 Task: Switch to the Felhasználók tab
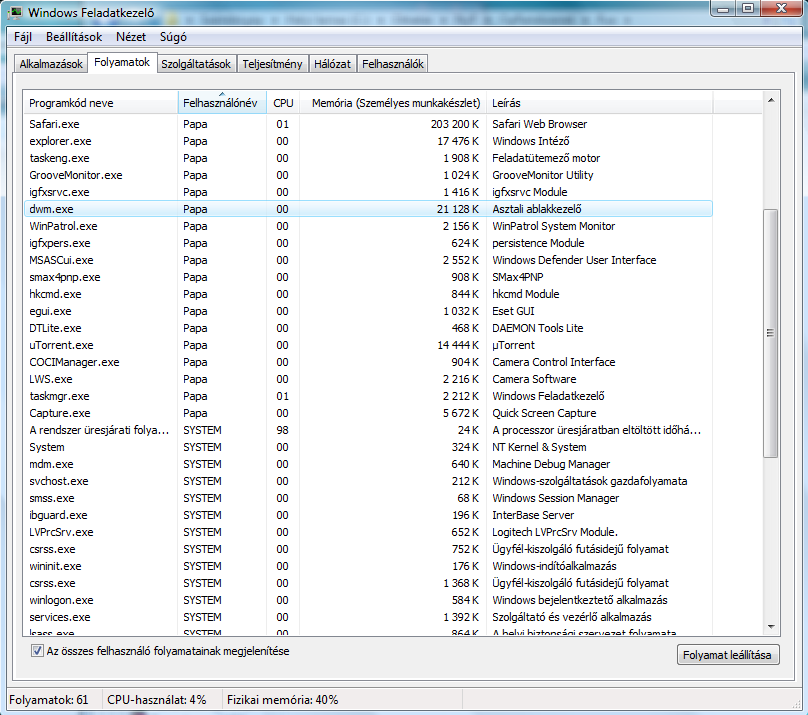pos(393,64)
